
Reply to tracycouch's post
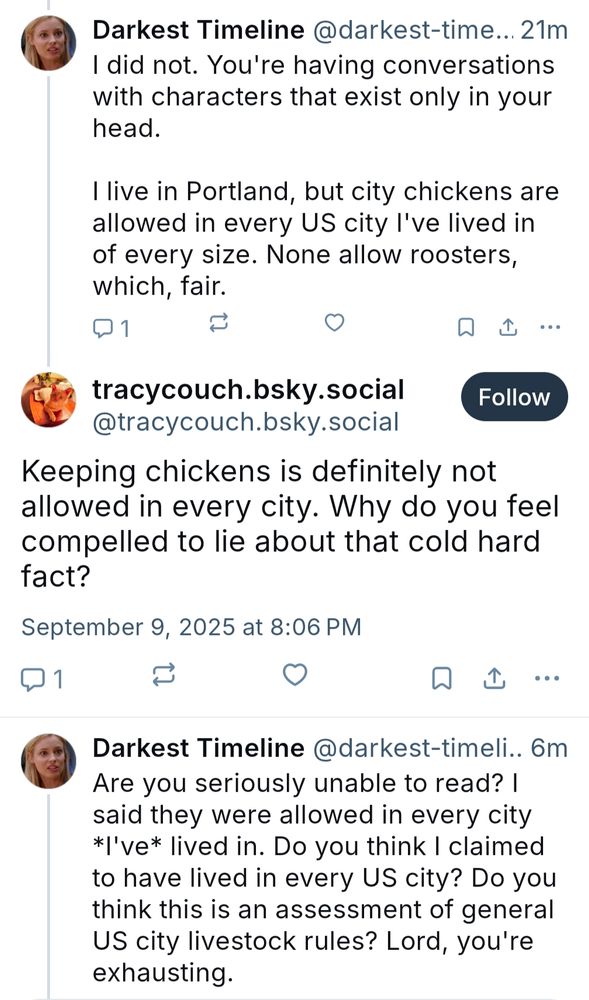click(x=35, y=676)
